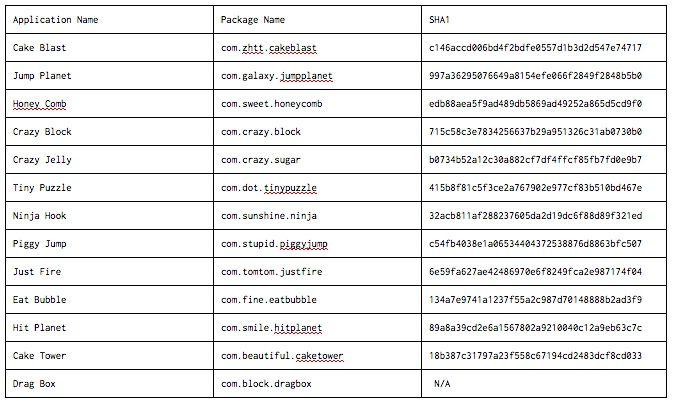The image size is (673, 406).
Task: Click the Piggy Jump application cell
Action: pos(109,244)
